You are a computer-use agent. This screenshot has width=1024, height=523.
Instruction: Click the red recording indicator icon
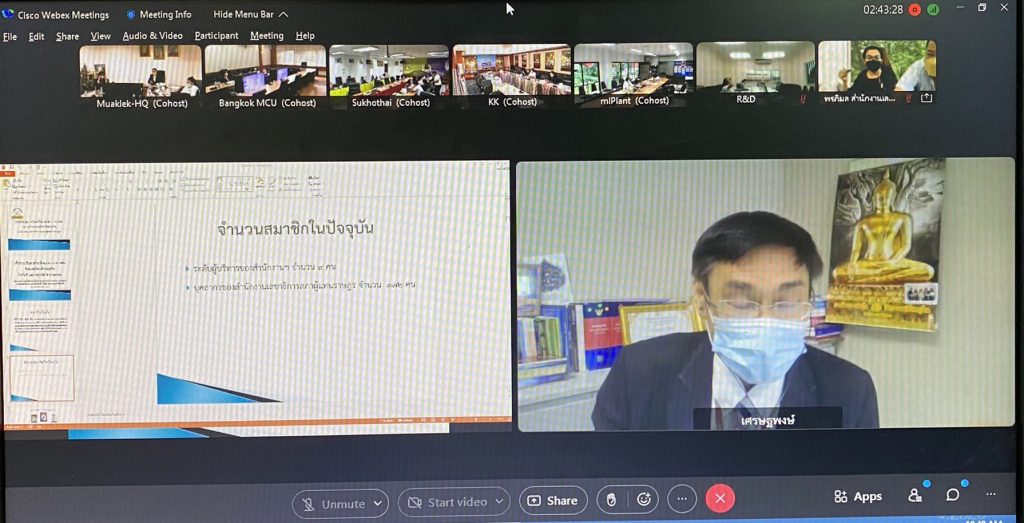coord(915,10)
